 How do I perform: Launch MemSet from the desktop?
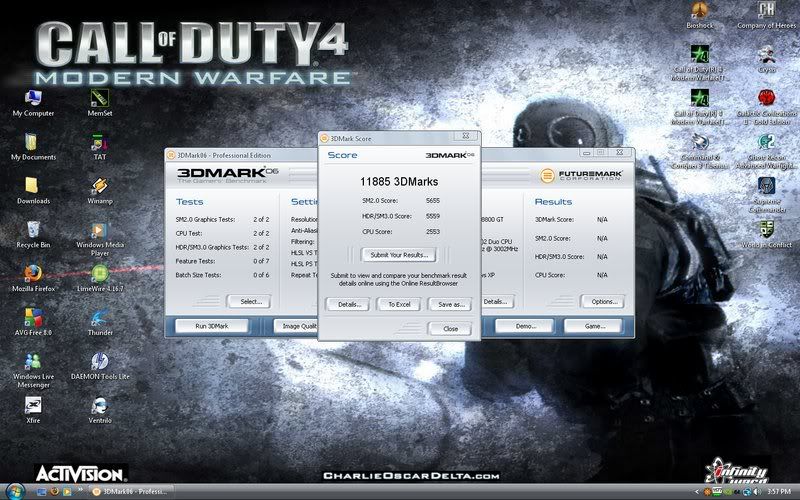[x=99, y=103]
